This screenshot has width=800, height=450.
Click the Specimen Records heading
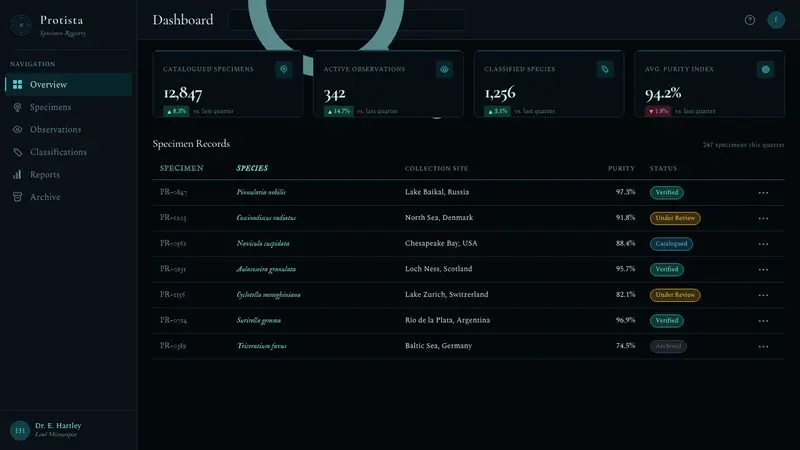(x=191, y=144)
